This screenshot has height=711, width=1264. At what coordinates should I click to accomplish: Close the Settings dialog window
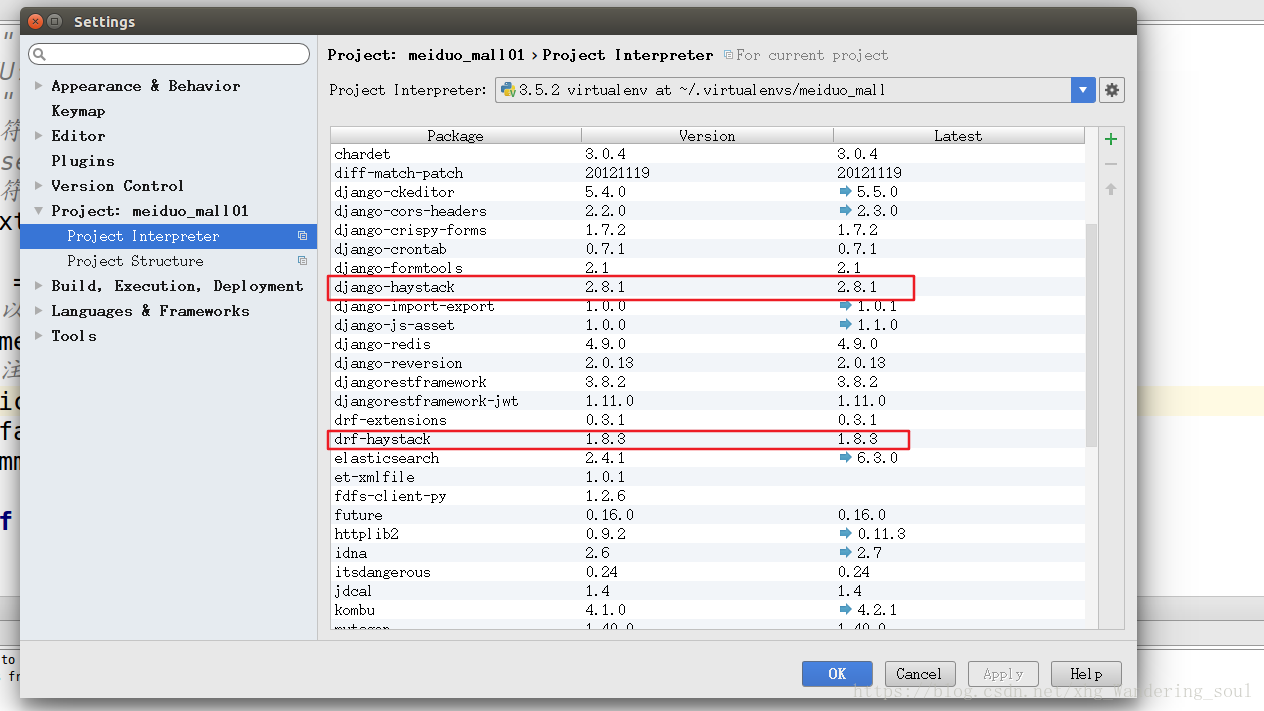(x=35, y=21)
